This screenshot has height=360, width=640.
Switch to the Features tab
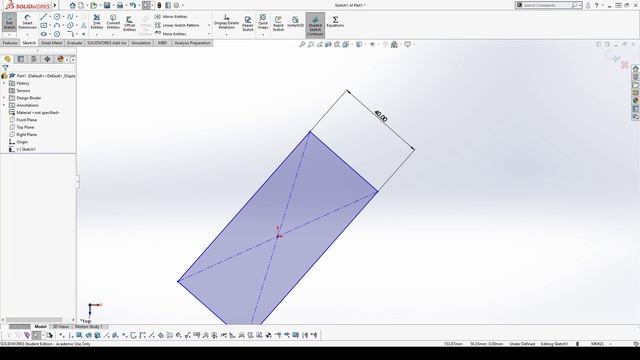tap(10, 43)
